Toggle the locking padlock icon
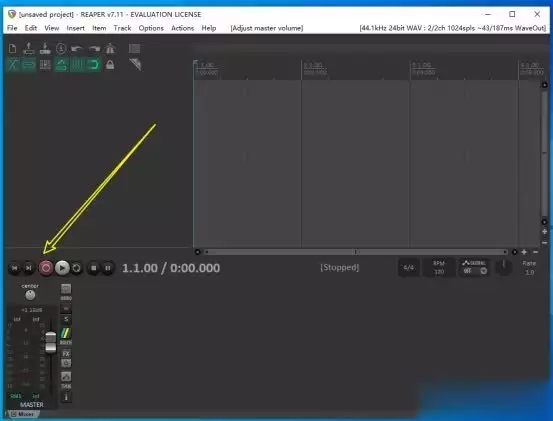Image resolution: width=553 pixels, height=421 pixels. [x=110, y=65]
